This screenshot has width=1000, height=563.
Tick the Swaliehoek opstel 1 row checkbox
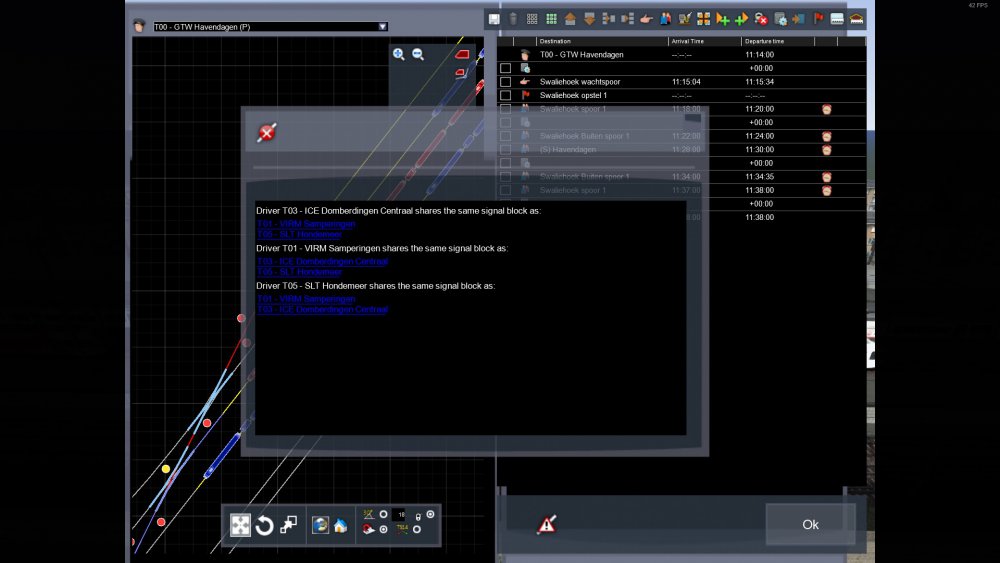[x=506, y=95]
